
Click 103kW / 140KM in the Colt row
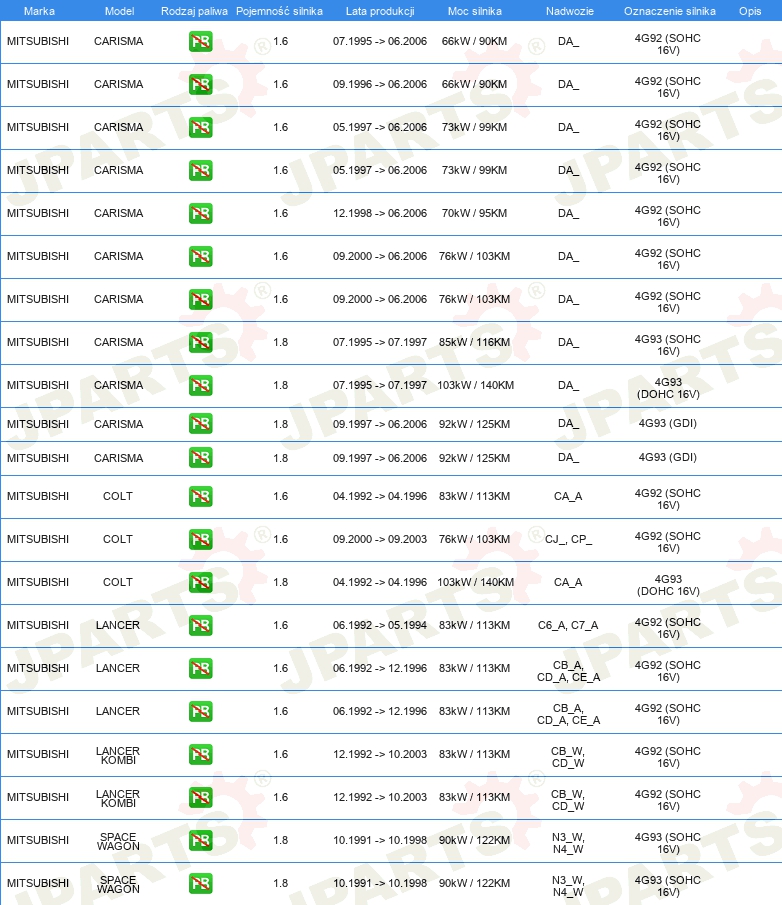pos(476,582)
